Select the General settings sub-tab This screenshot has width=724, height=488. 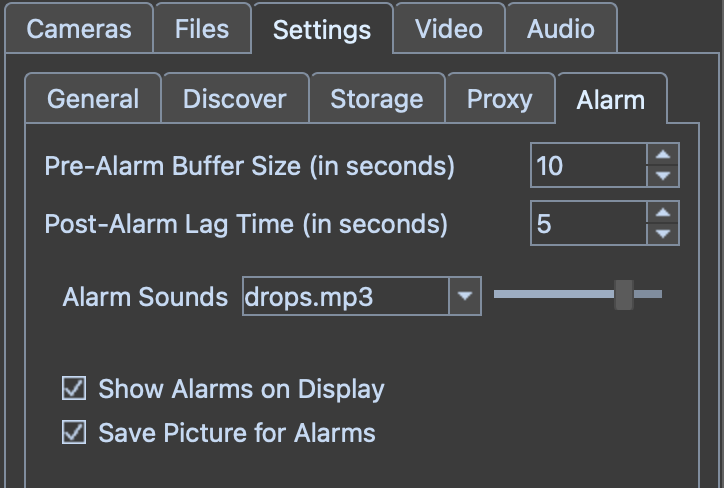point(93,99)
